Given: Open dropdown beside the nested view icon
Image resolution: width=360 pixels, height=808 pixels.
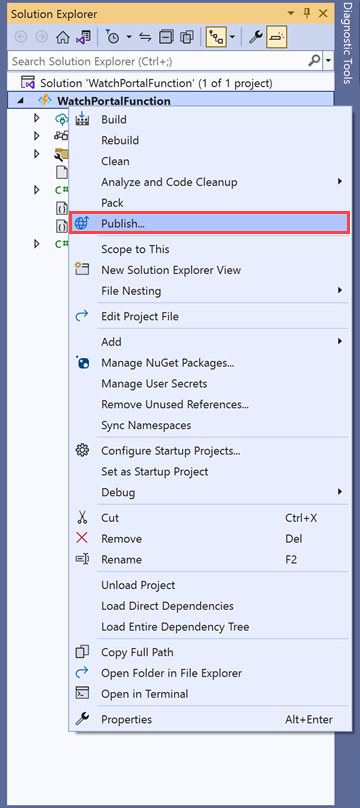Looking at the screenshot, I should [x=233, y=37].
